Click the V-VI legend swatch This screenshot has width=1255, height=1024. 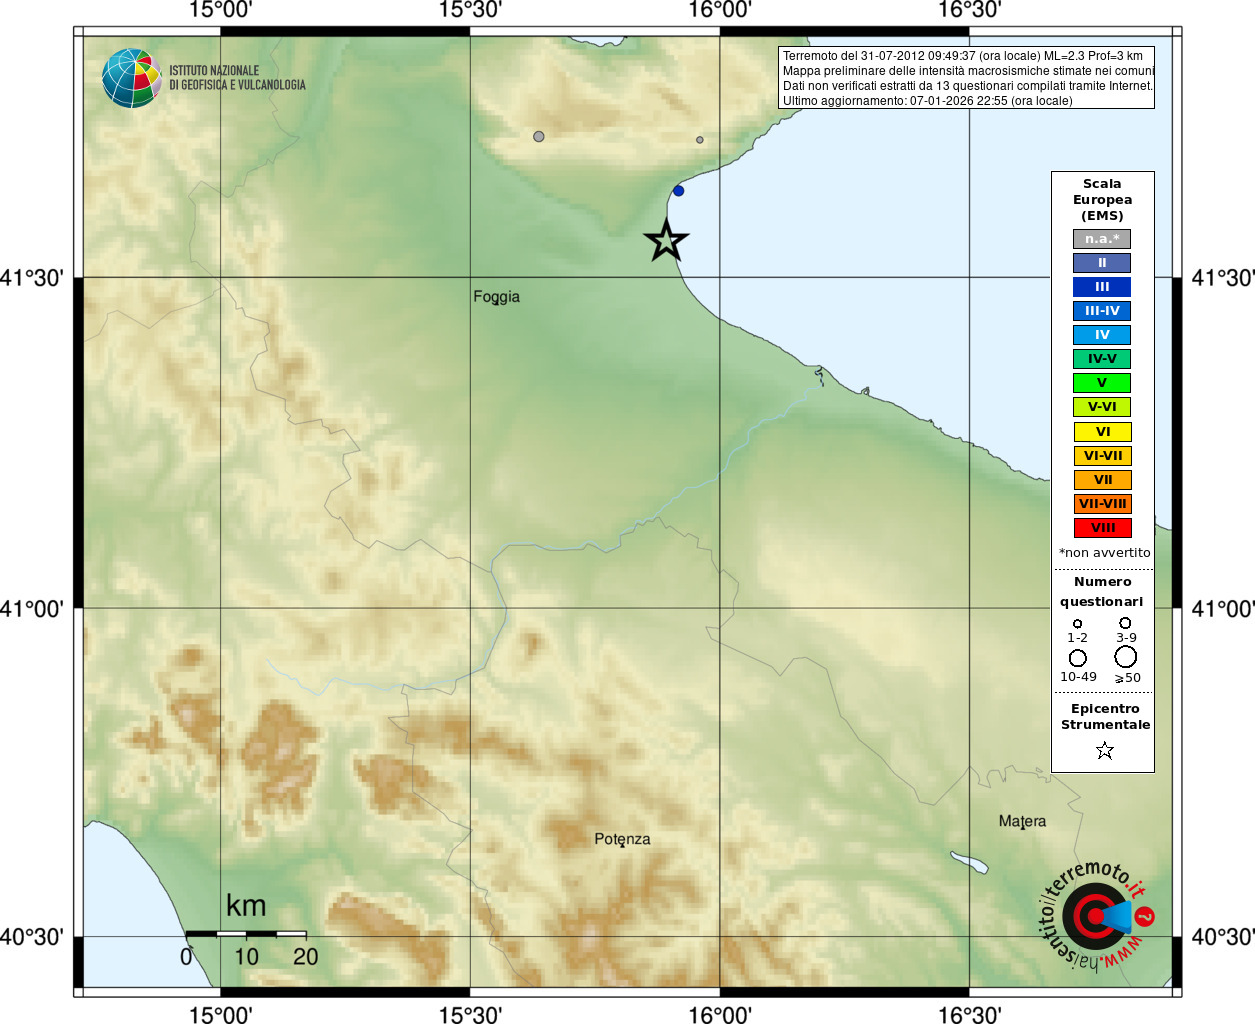(1102, 407)
